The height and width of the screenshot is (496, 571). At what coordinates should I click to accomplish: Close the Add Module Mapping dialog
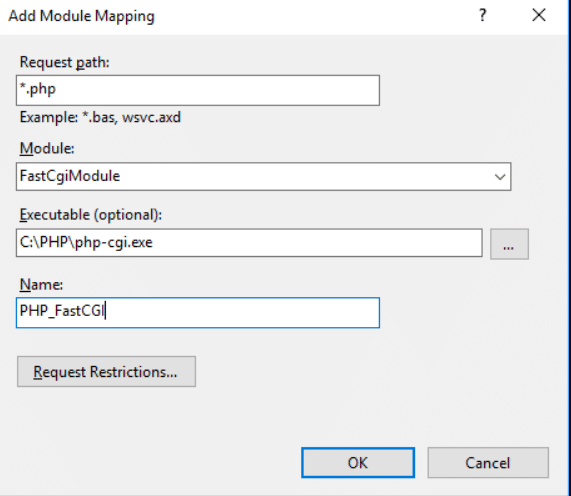pyautogui.click(x=539, y=15)
